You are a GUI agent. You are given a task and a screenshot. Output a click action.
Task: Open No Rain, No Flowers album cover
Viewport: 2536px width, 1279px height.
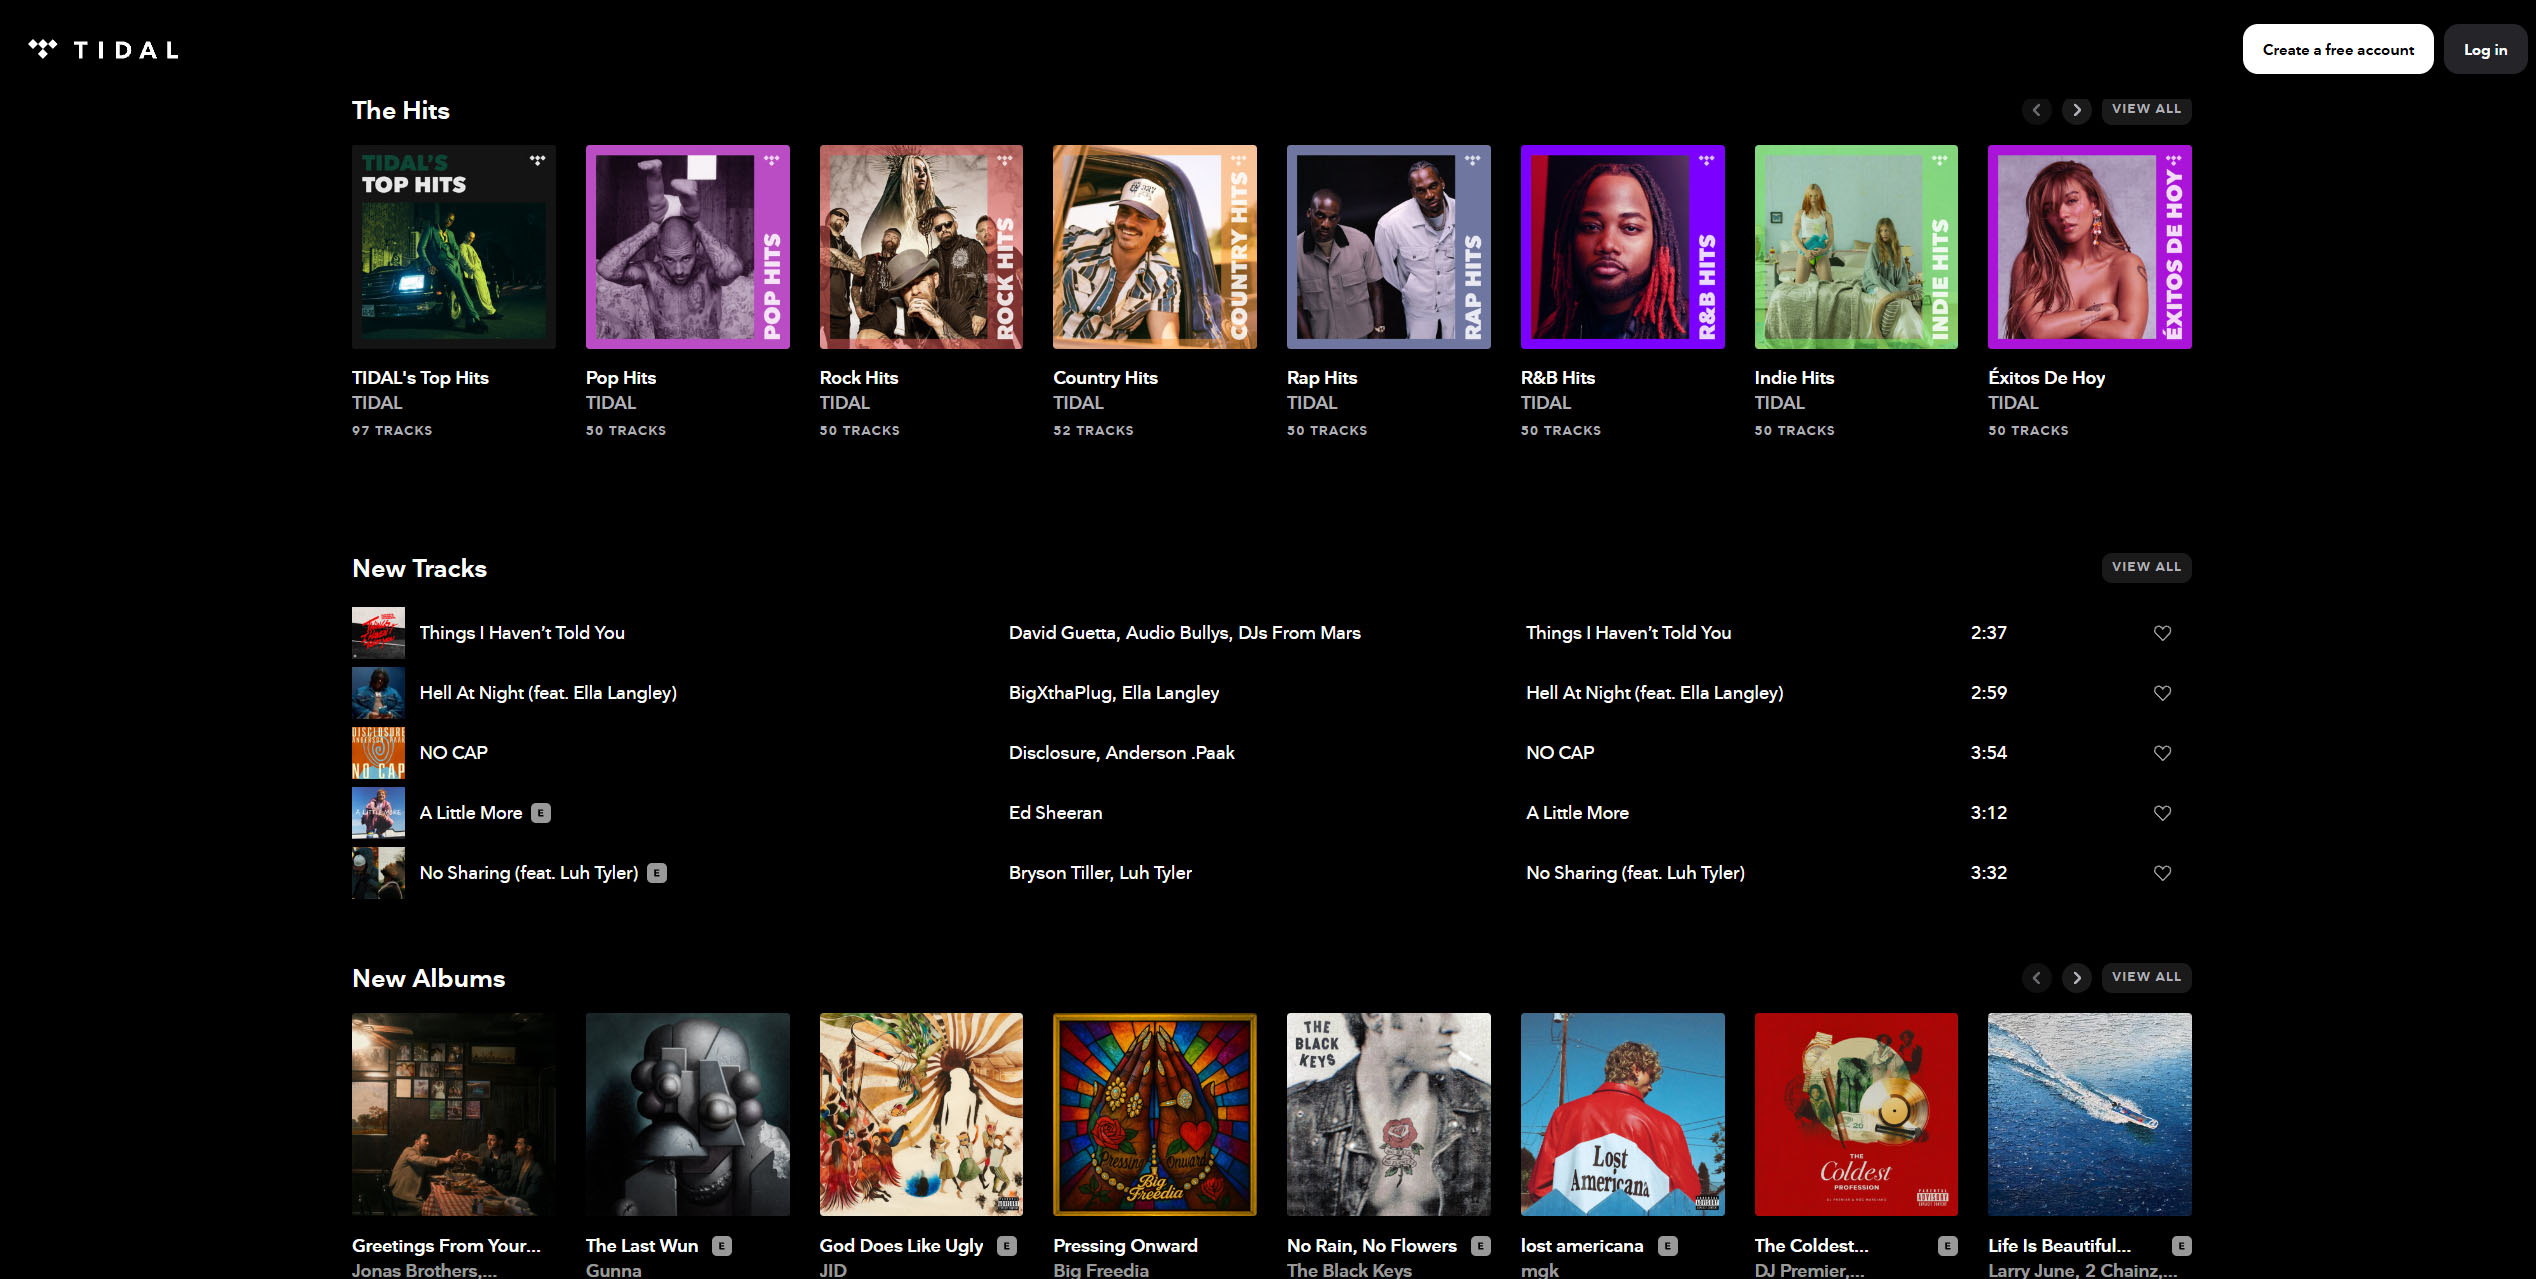tap(1389, 1114)
